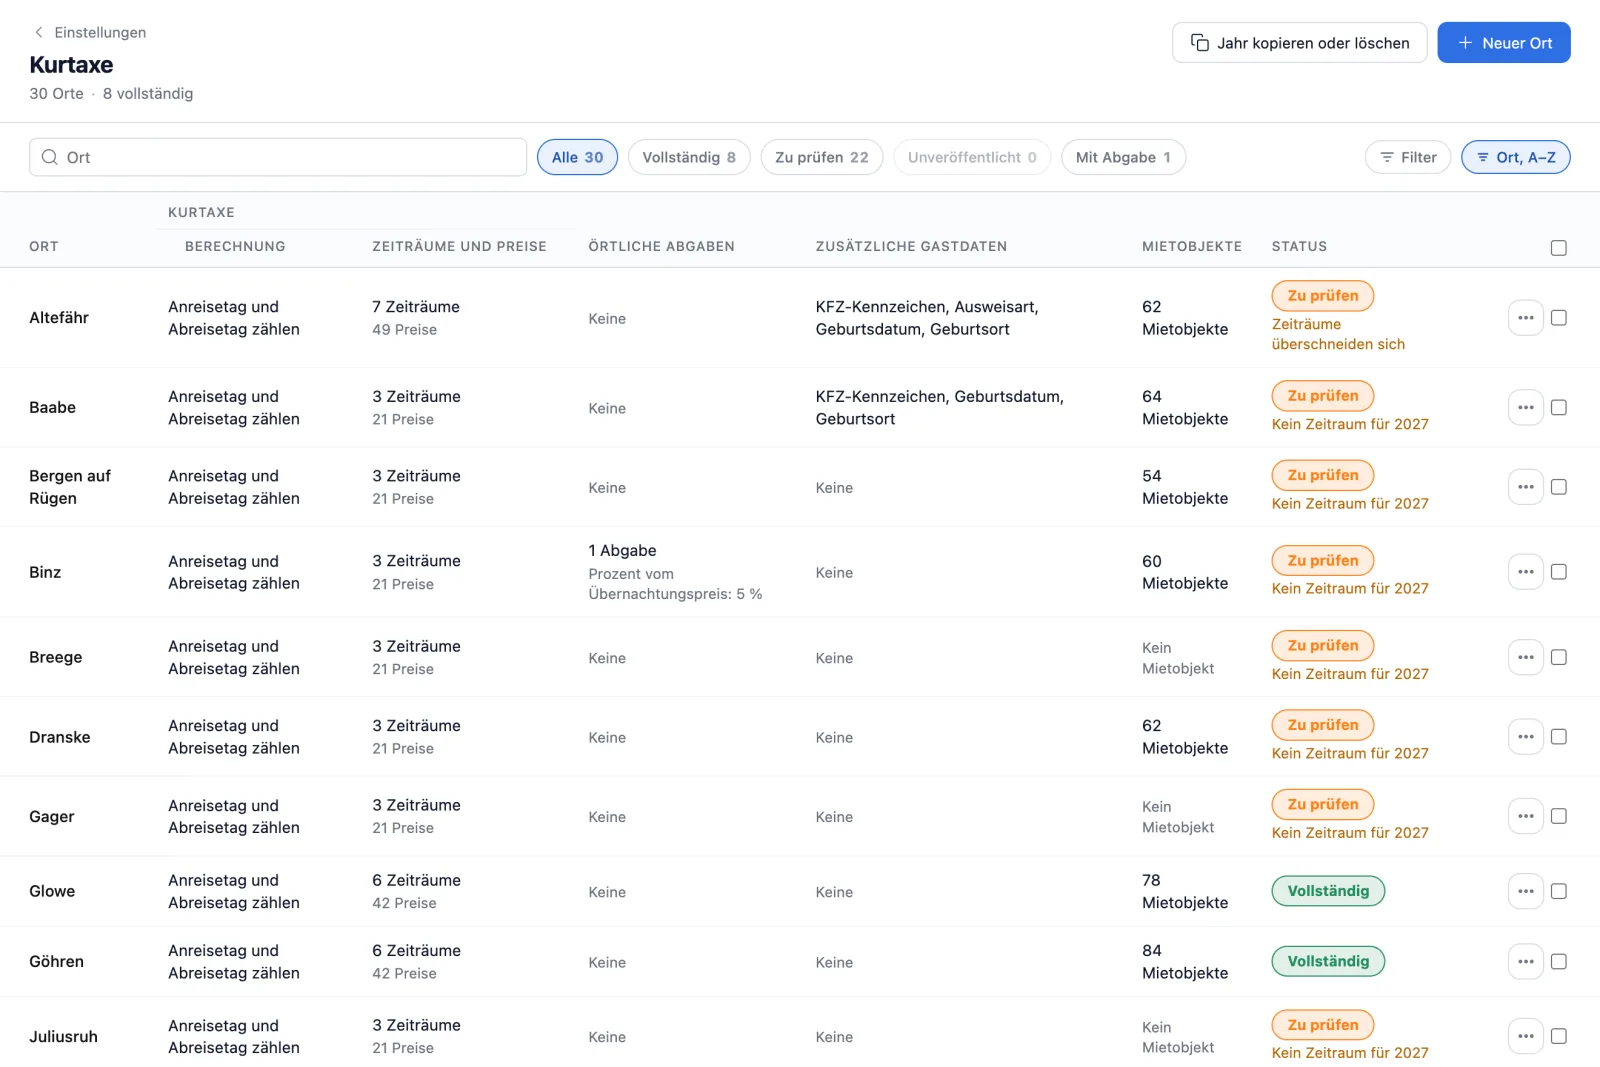Go back to Einstellungen
The height and width of the screenshot is (1067, 1600).
coord(90,32)
